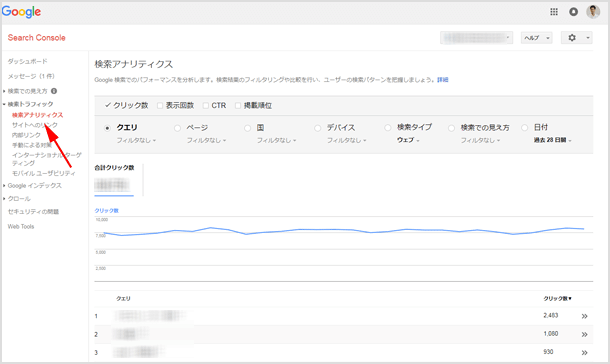Open サイトへのリンク page
Image resolution: width=610 pixels, height=364 pixels.
tap(35, 125)
